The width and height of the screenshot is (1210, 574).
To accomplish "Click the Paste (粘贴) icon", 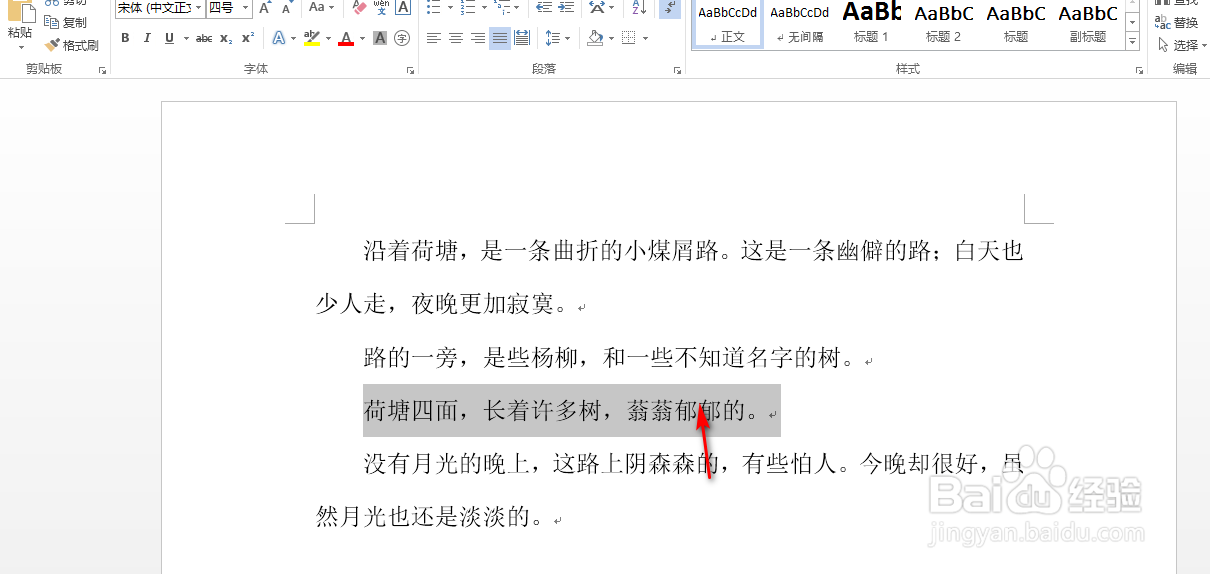I will [x=20, y=12].
